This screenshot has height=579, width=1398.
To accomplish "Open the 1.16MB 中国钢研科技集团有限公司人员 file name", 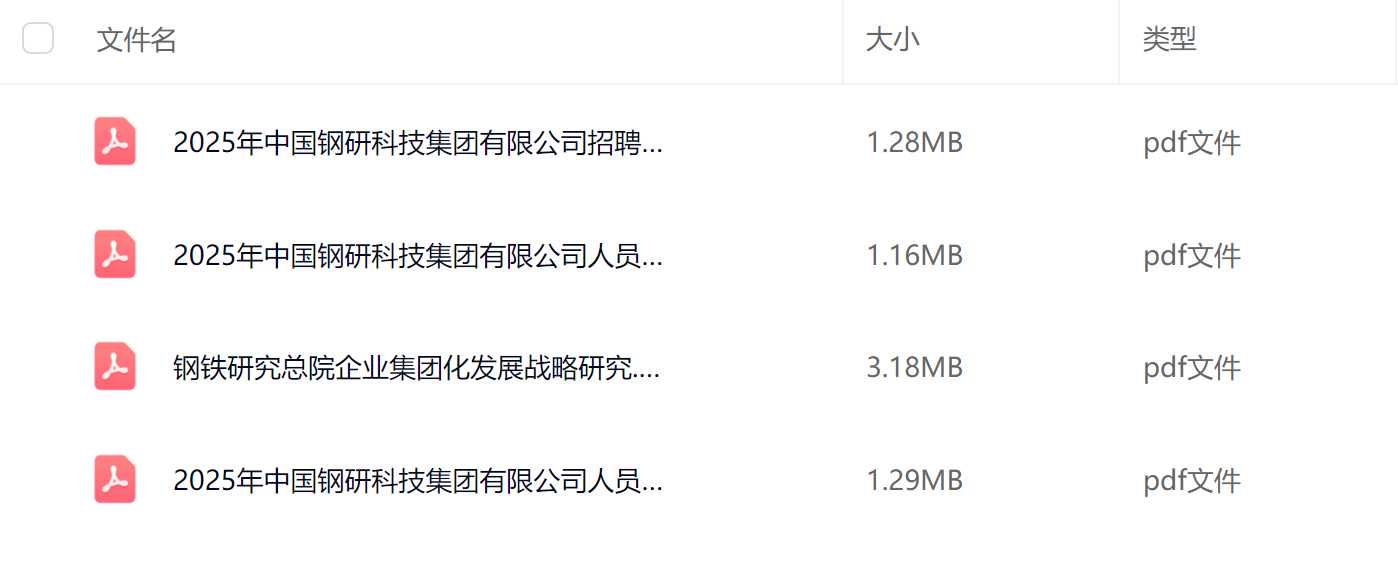I will tap(418, 257).
